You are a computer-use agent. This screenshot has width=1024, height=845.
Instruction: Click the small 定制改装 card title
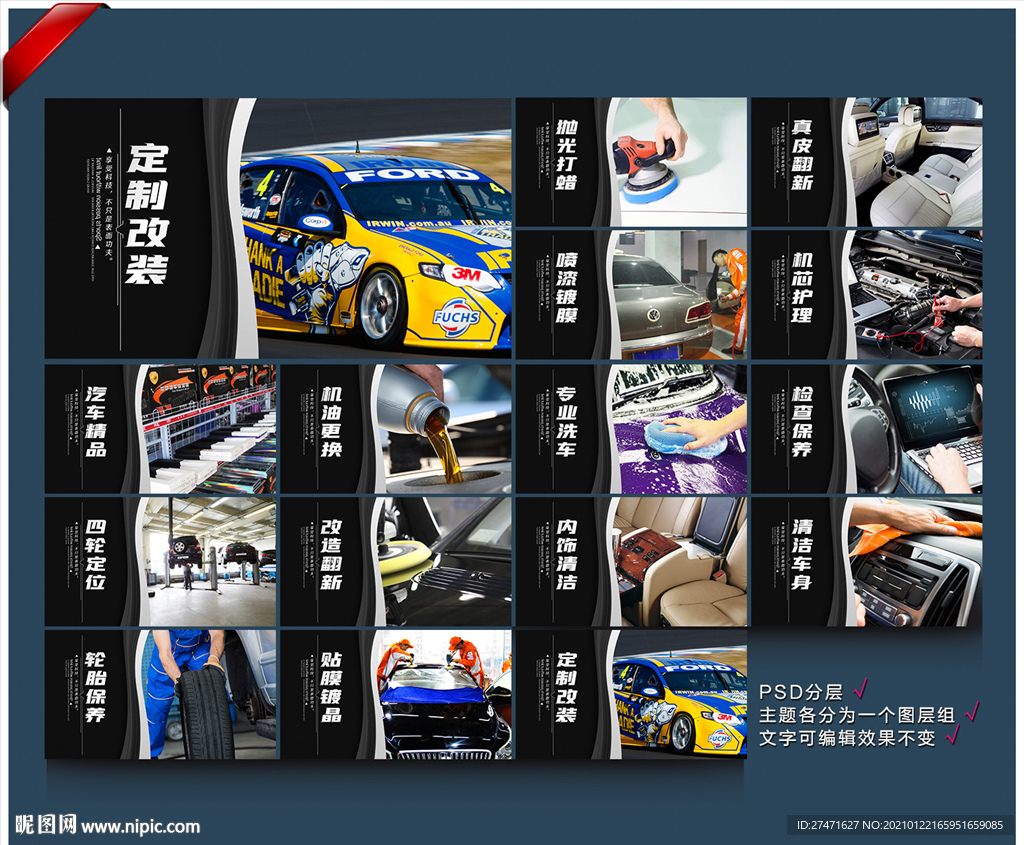[566, 688]
